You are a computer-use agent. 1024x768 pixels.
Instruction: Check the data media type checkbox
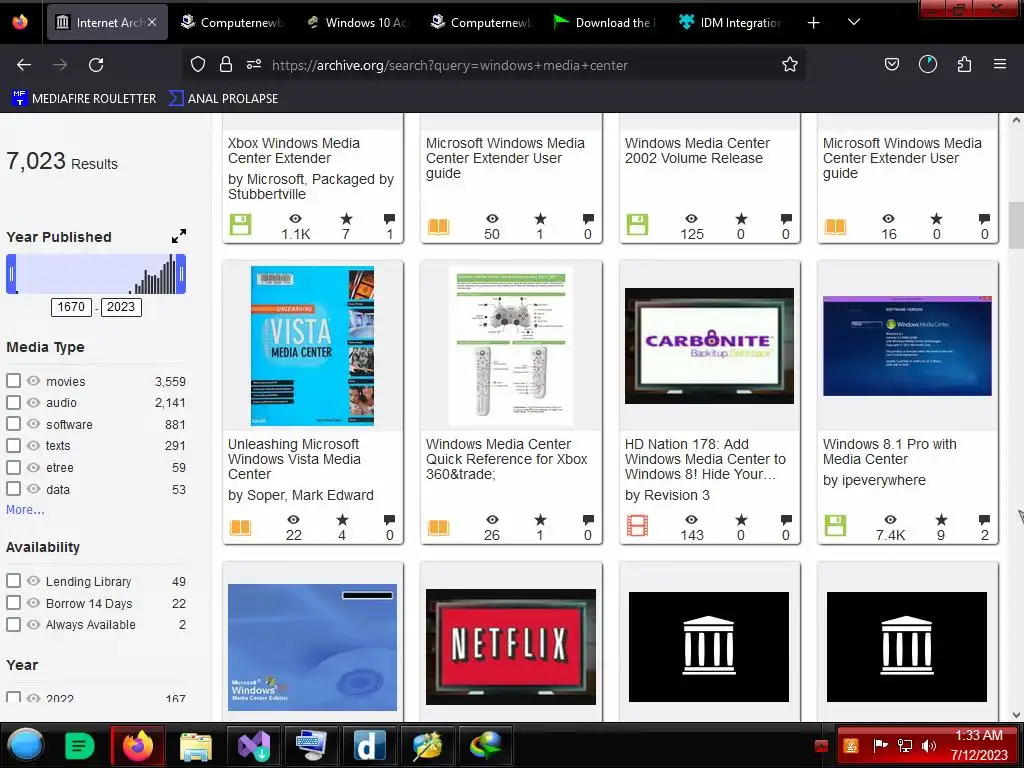point(13,489)
